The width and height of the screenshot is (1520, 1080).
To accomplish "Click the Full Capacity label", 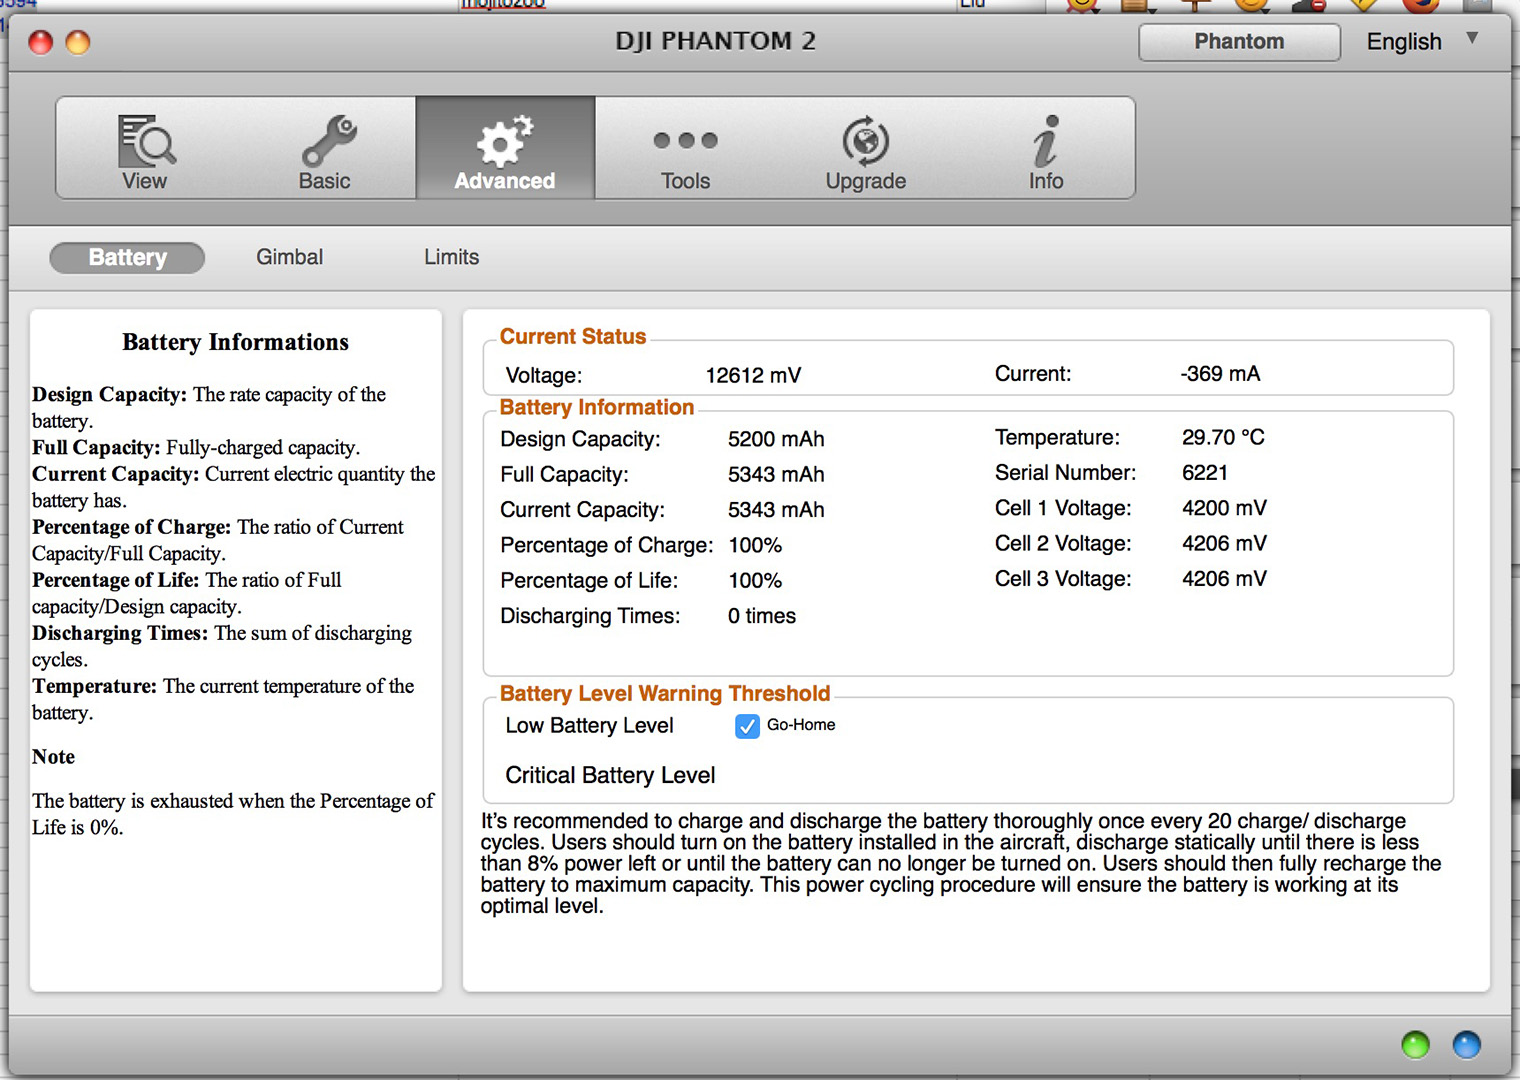I will coord(564,474).
